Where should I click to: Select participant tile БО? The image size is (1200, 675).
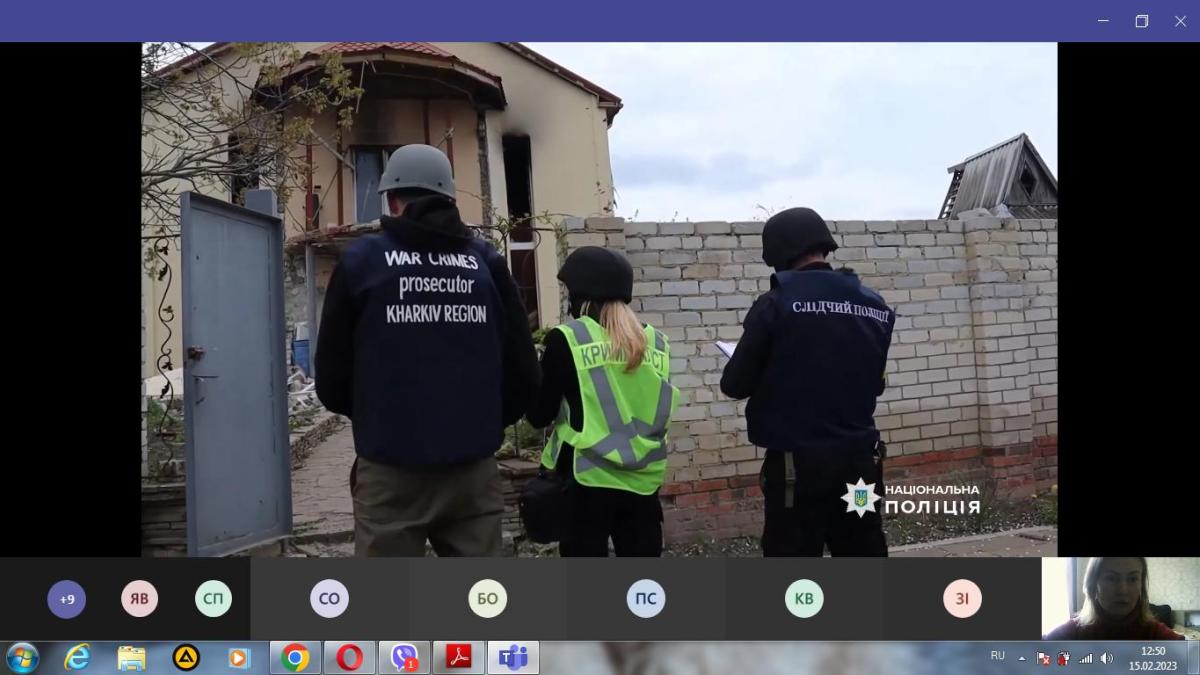coord(487,599)
